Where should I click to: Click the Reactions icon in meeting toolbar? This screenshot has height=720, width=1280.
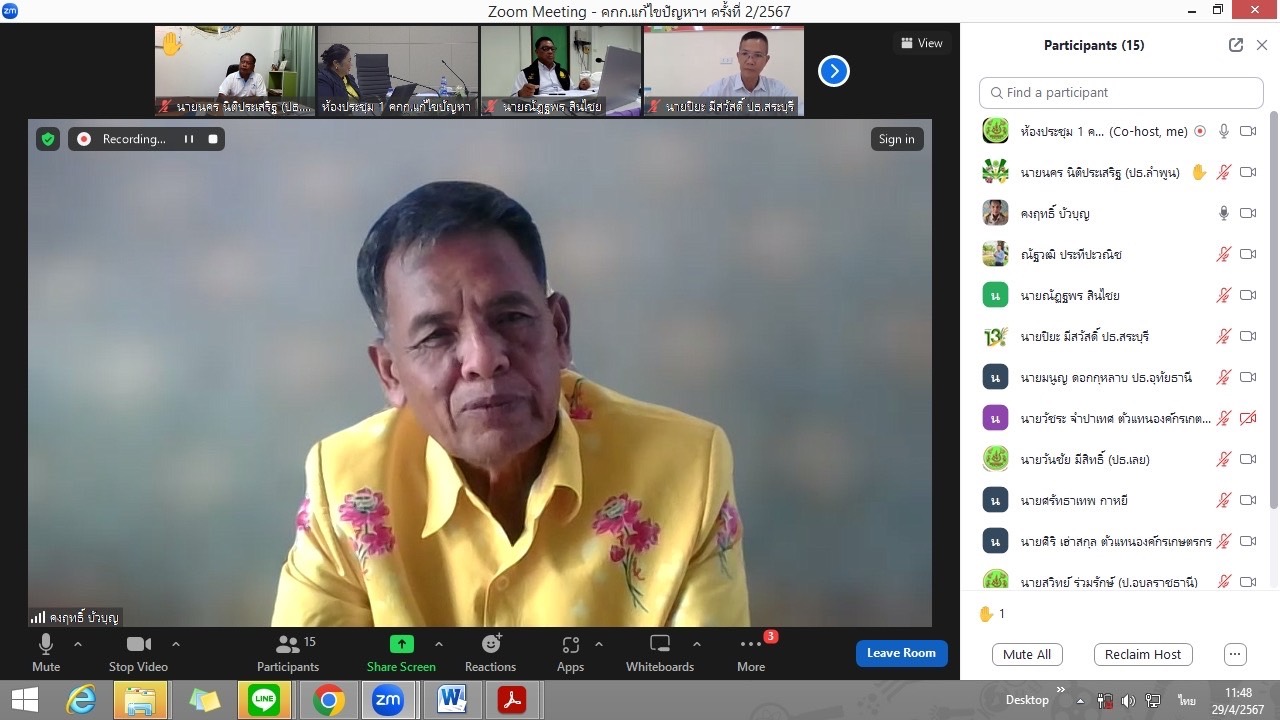[x=490, y=645]
